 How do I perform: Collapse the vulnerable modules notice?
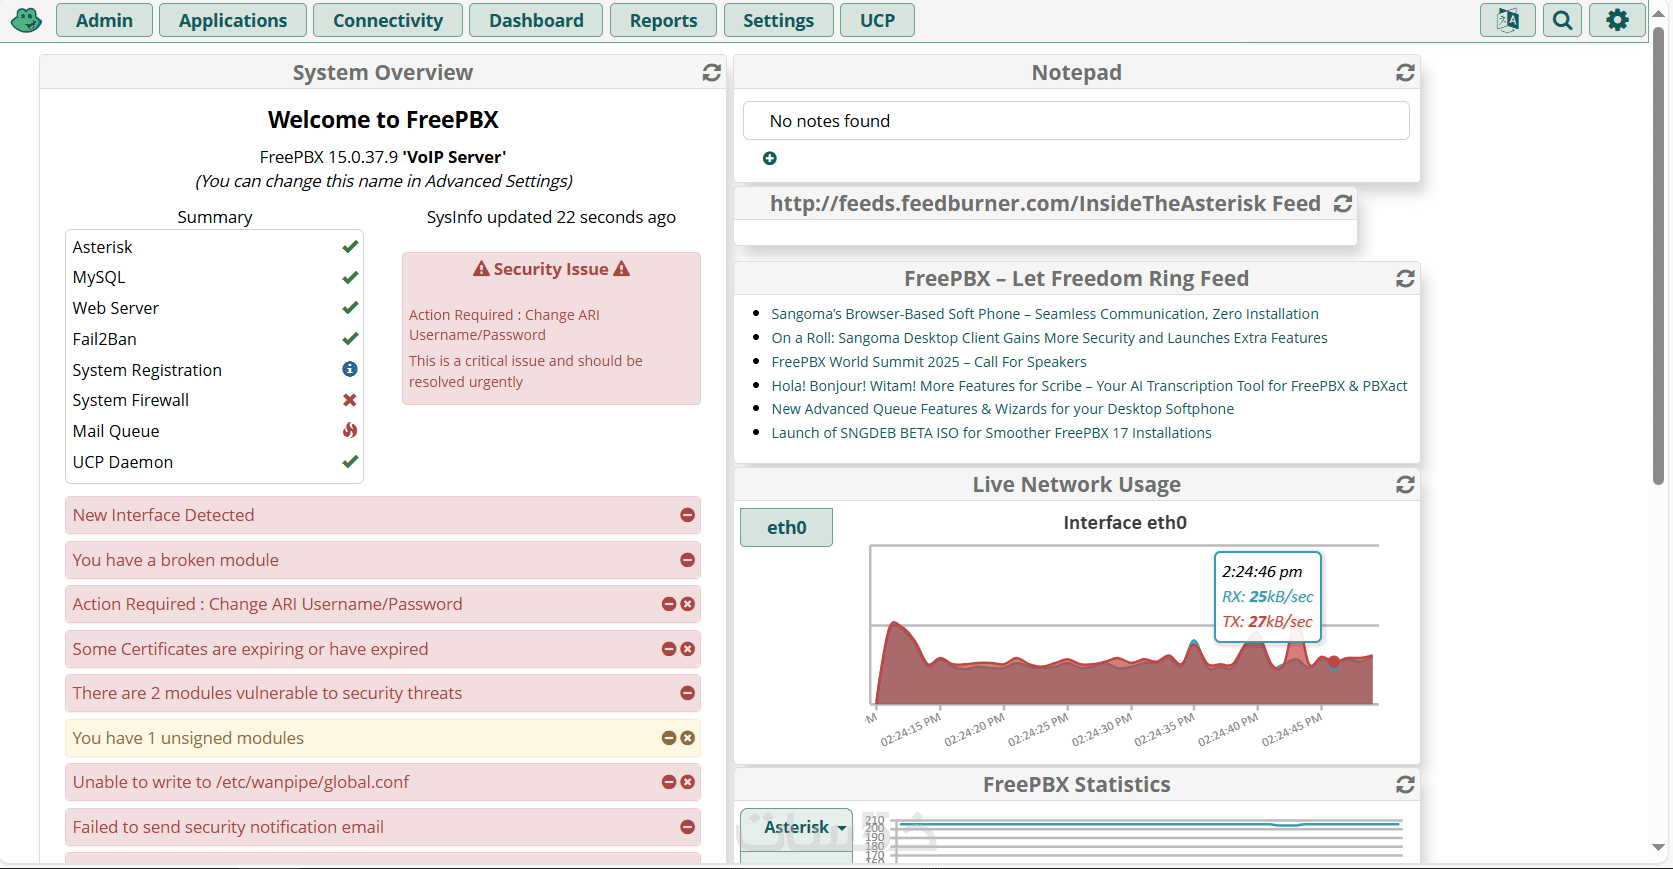(687, 693)
